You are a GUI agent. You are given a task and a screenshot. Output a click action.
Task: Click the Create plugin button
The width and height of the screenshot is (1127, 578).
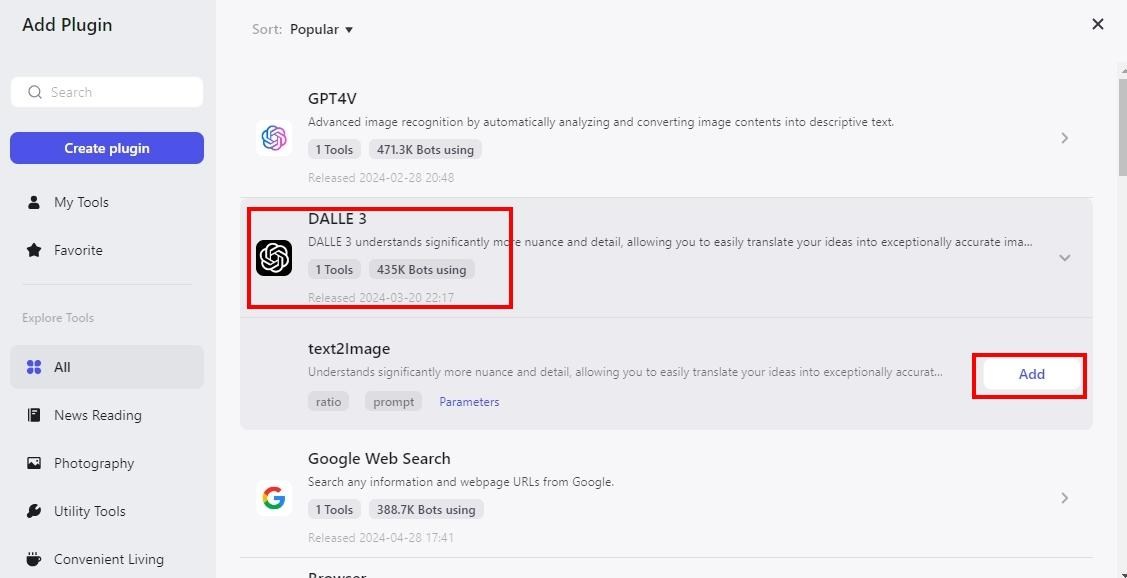107,148
